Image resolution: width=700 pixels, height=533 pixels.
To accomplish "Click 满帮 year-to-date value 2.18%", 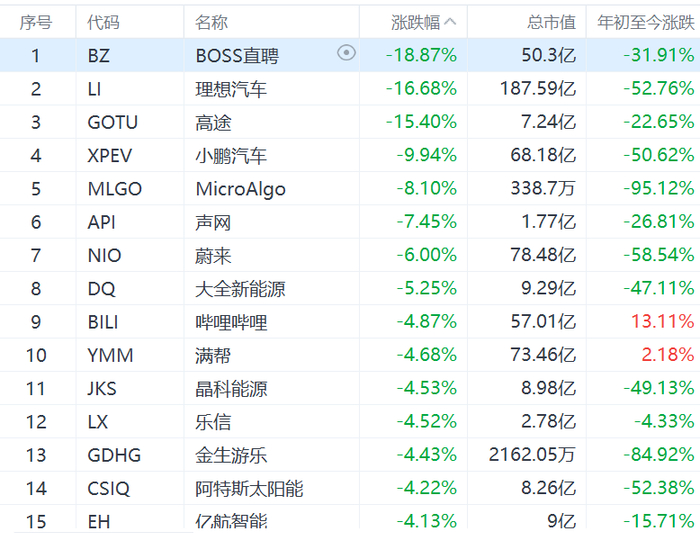I will point(670,355).
